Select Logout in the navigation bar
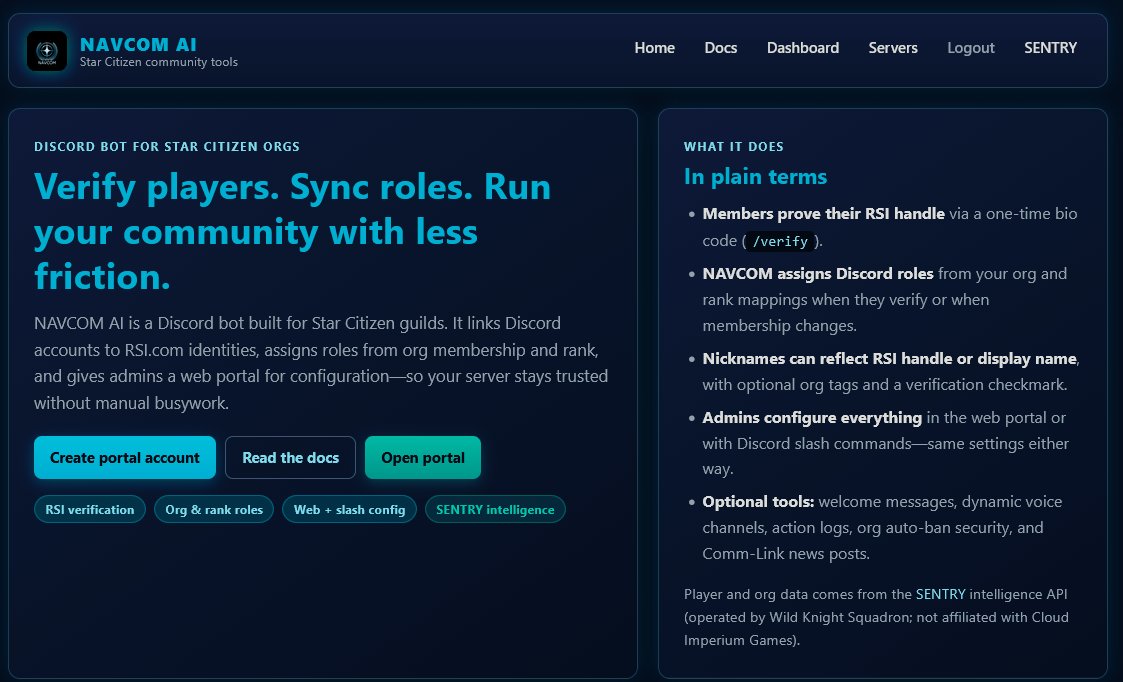This screenshot has height=682, width=1123. pyautogui.click(x=970, y=48)
